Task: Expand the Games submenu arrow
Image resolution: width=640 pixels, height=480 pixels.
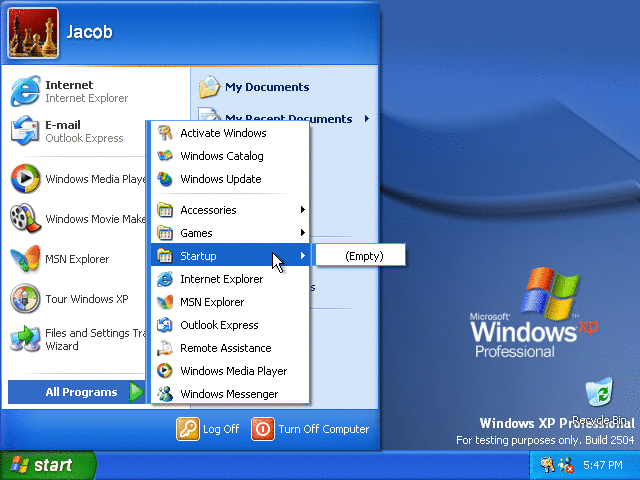Action: tap(302, 233)
